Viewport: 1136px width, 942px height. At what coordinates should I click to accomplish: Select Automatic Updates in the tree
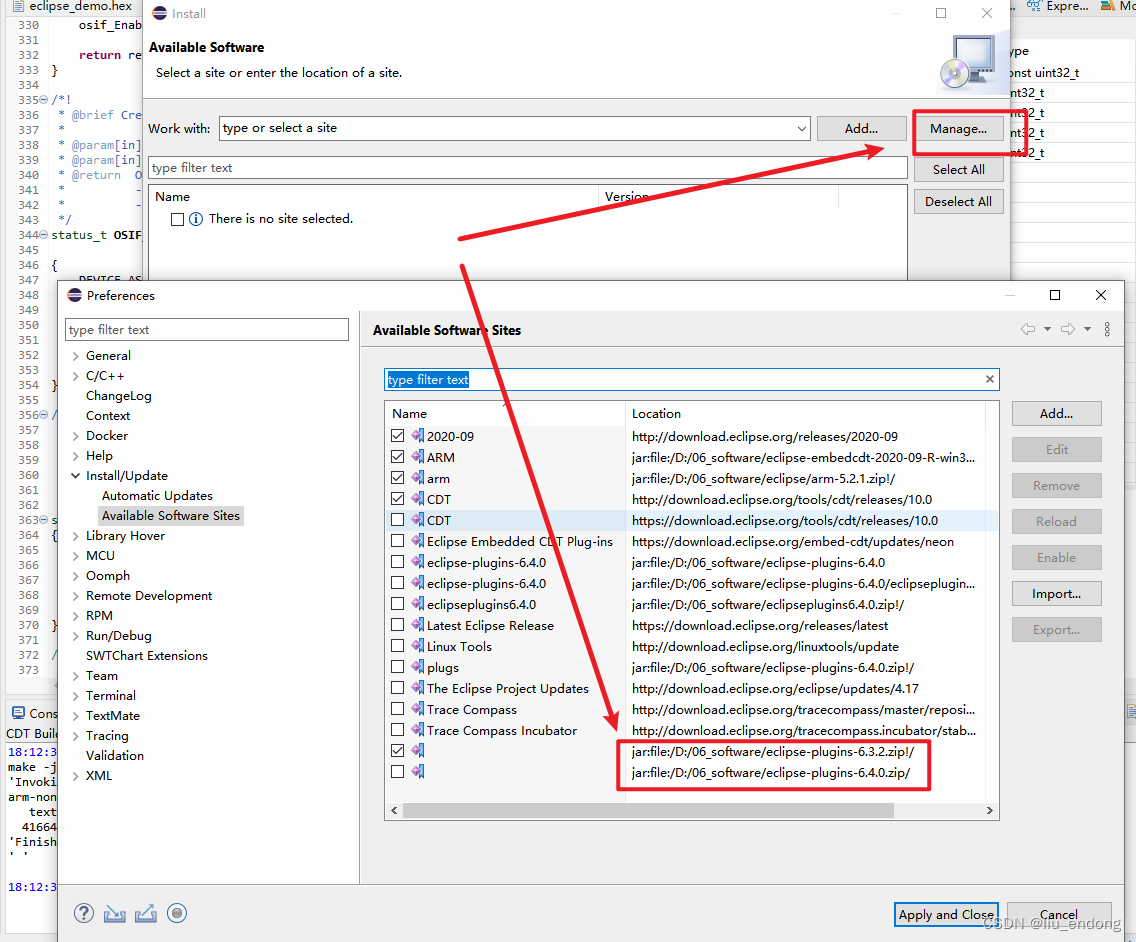click(x=157, y=495)
